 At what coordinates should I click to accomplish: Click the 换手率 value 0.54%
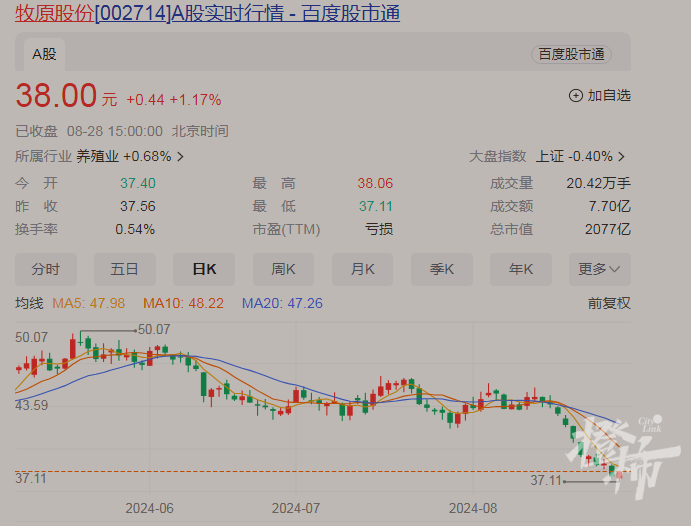click(x=135, y=230)
